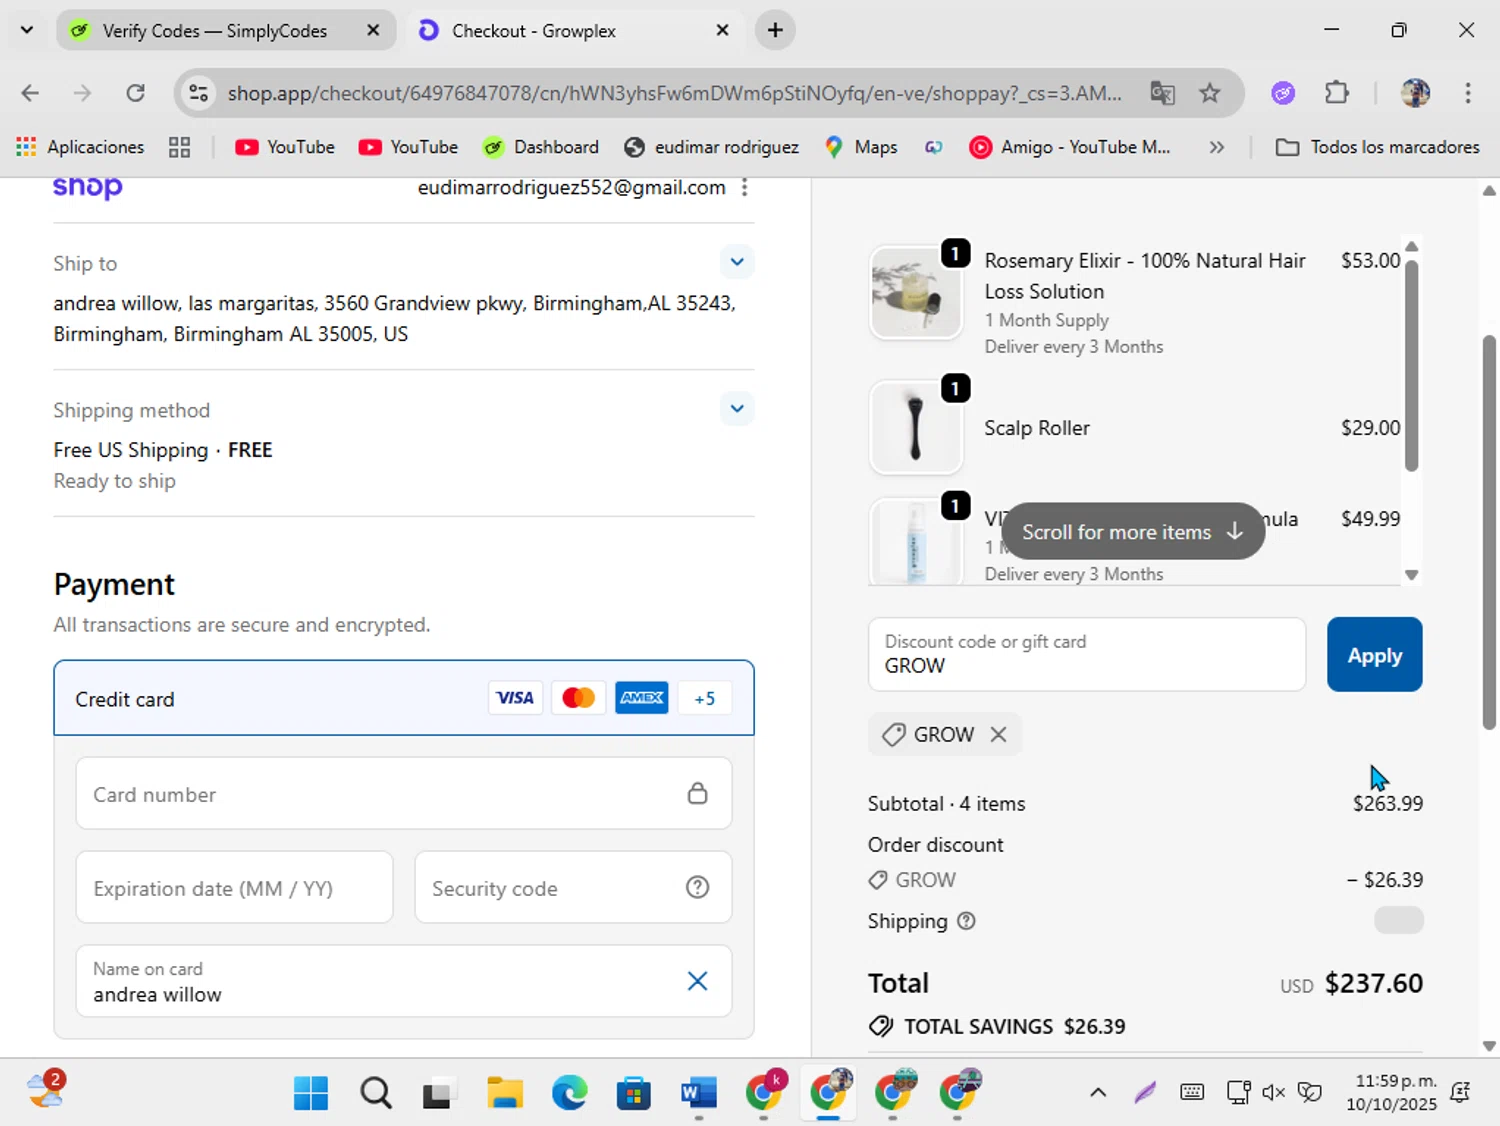Click the muted volume tray icon
Screen dimensions: 1500x1126
point(1273,1092)
